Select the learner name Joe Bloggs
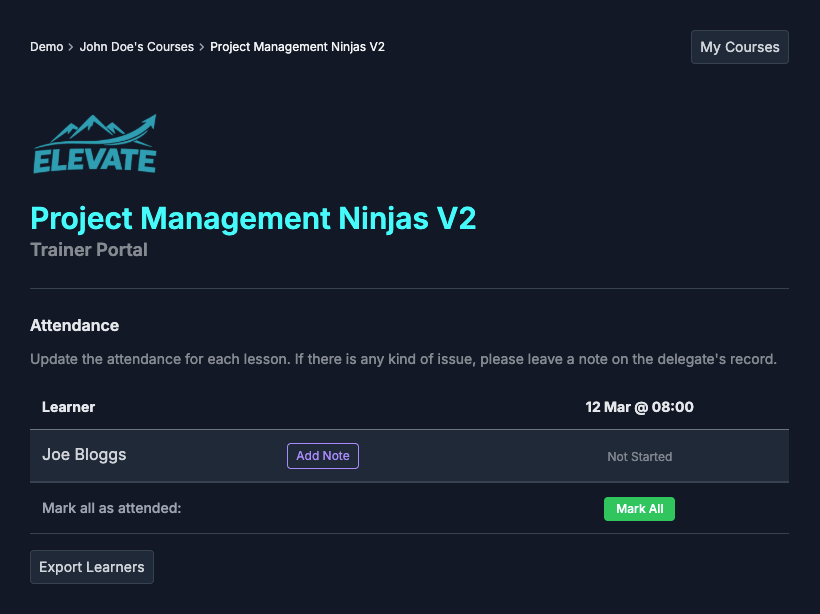 84,455
